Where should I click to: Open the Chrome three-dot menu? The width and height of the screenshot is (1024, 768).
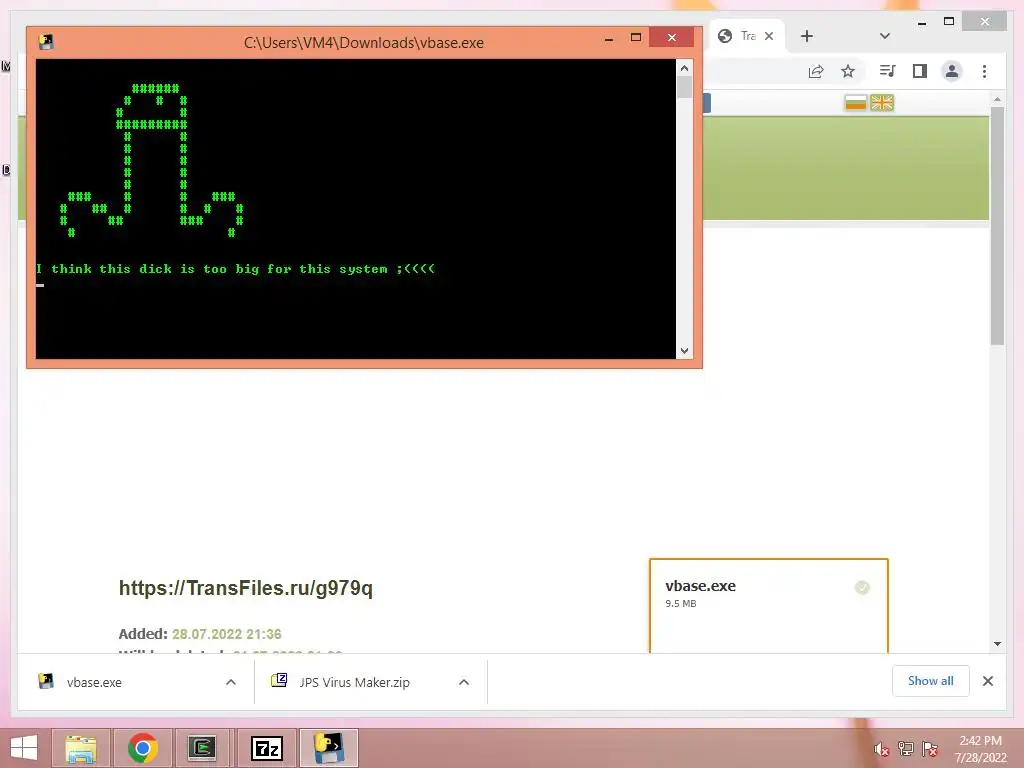[x=984, y=71]
